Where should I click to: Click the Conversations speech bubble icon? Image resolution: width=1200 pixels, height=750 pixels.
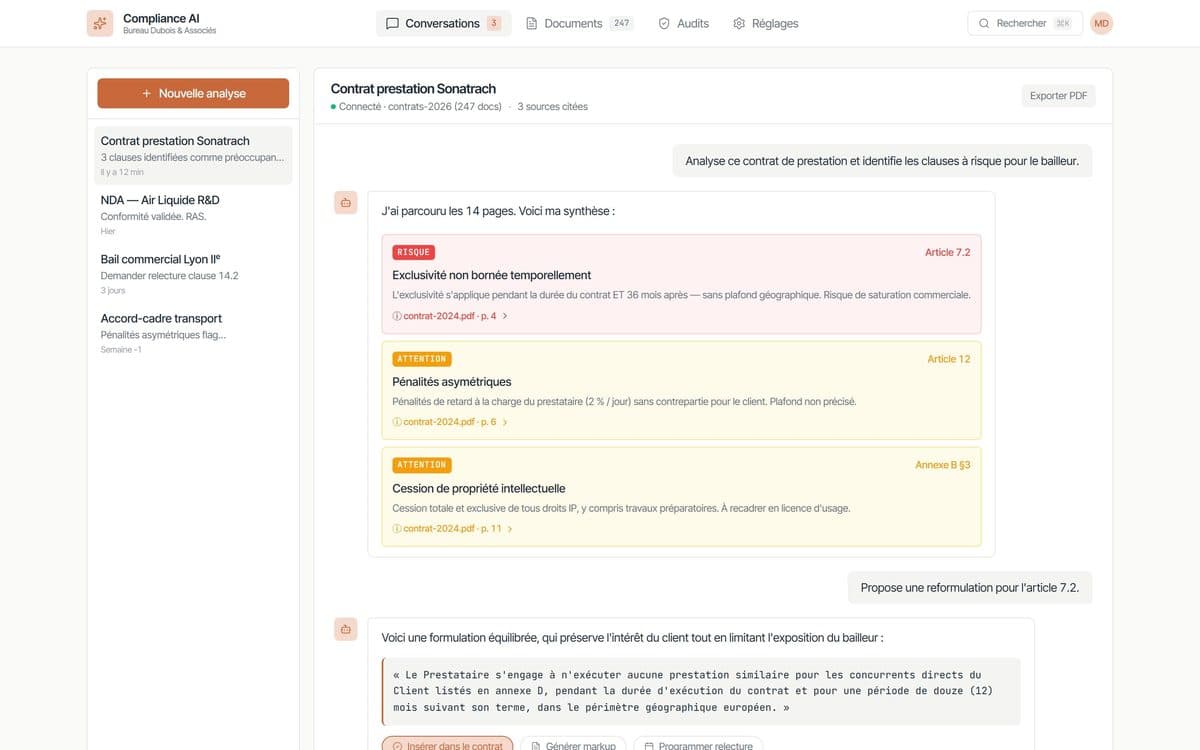(392, 23)
